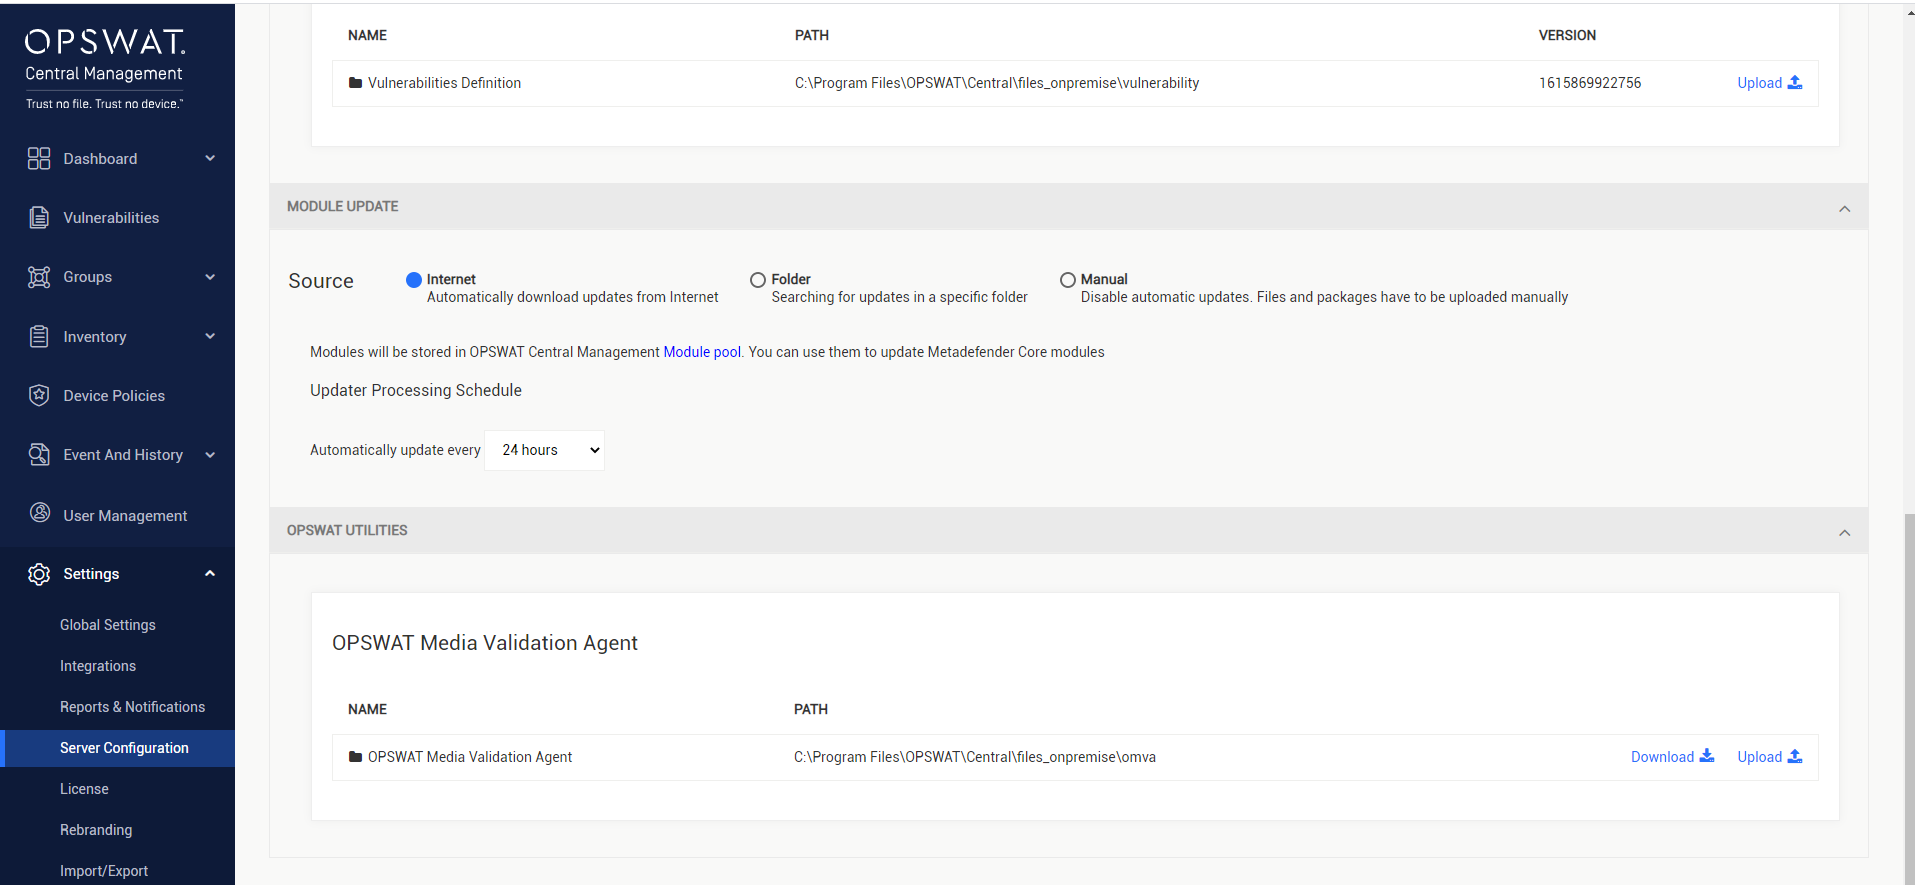Collapse the OPSWAT UTILITIES section
This screenshot has width=1915, height=885.
pos(1845,532)
